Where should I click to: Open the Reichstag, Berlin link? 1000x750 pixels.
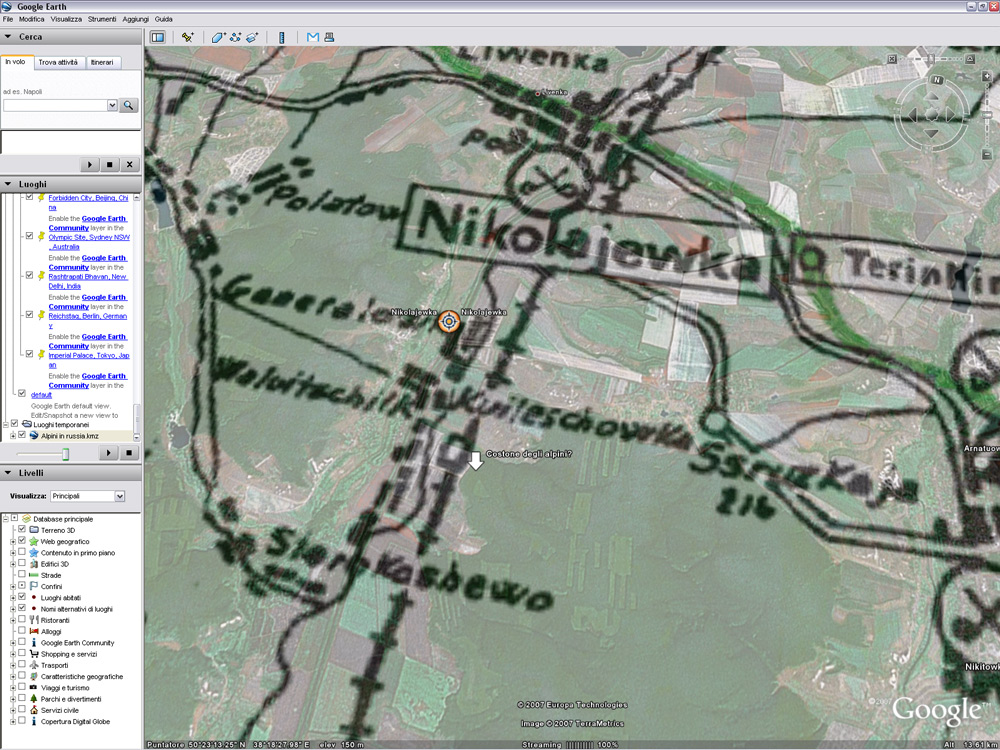[87, 321]
